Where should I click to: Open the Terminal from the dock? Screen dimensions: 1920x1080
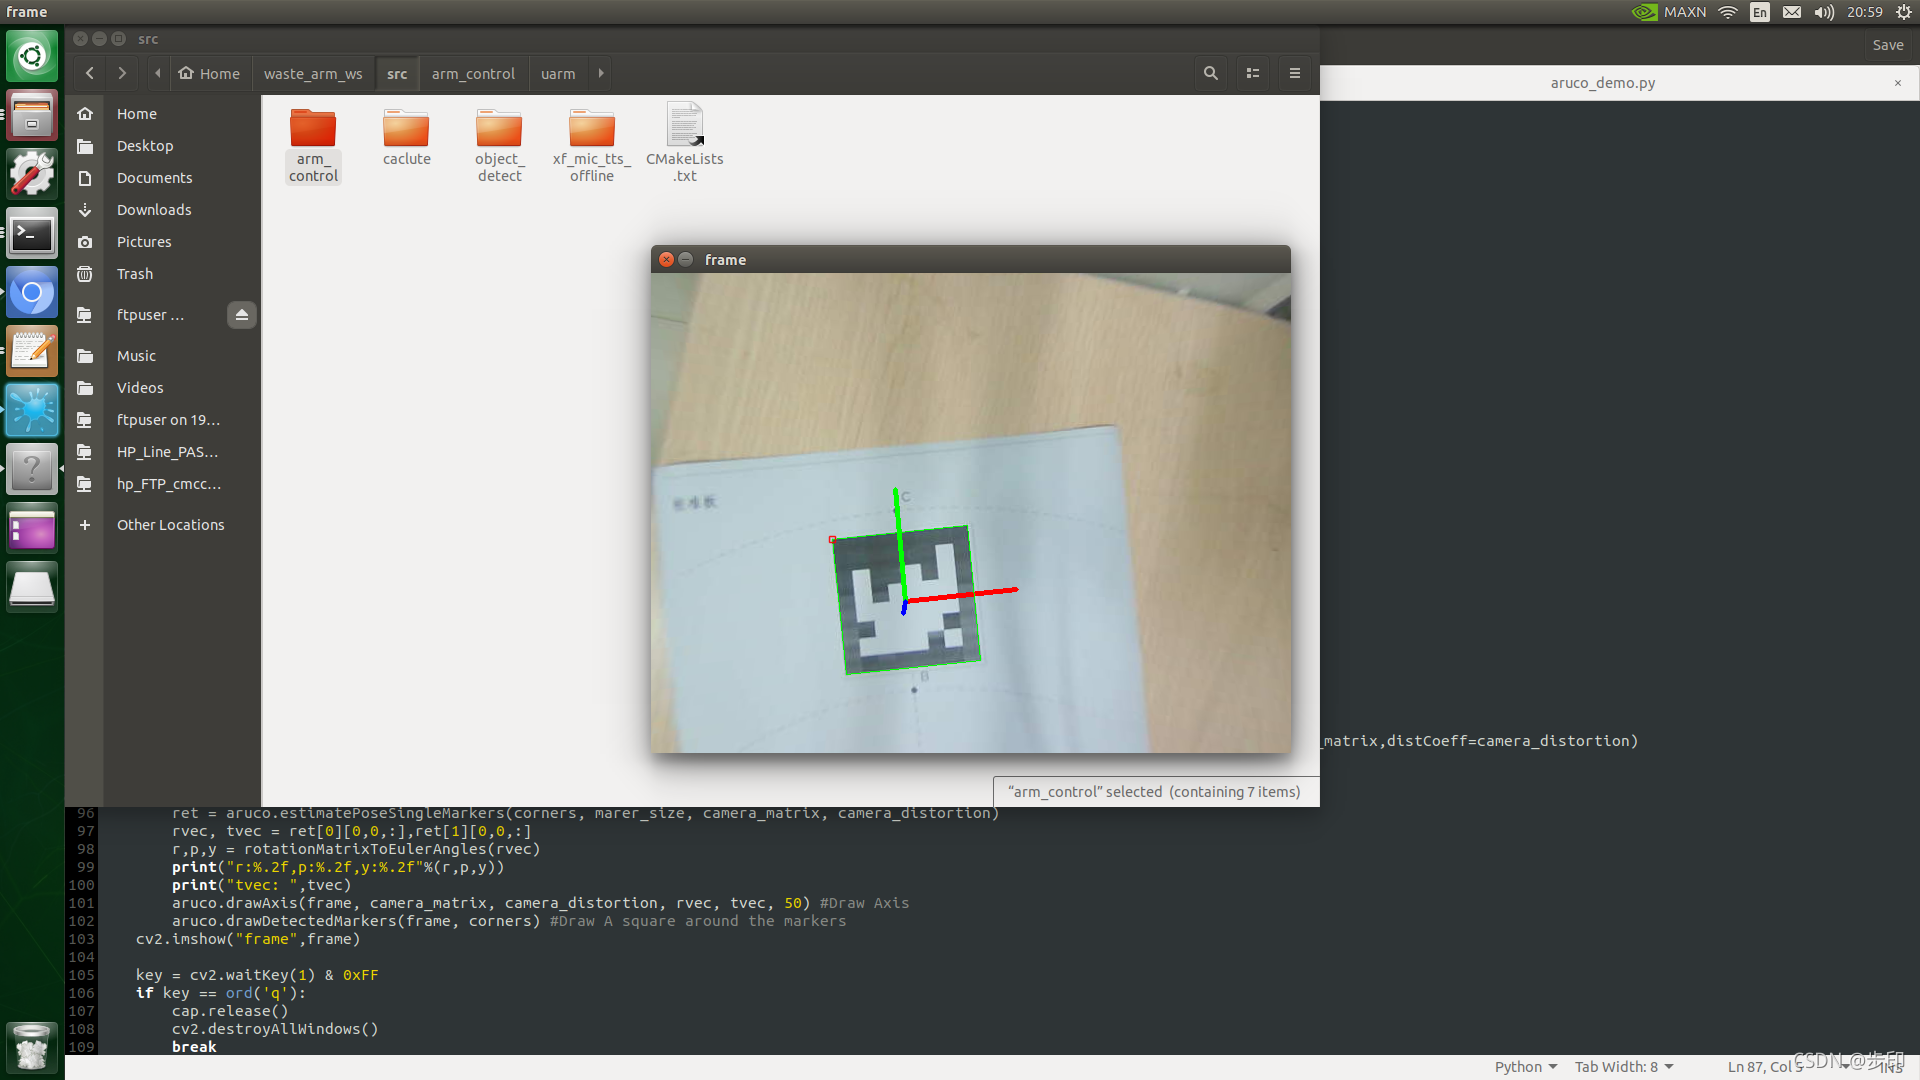tap(32, 235)
